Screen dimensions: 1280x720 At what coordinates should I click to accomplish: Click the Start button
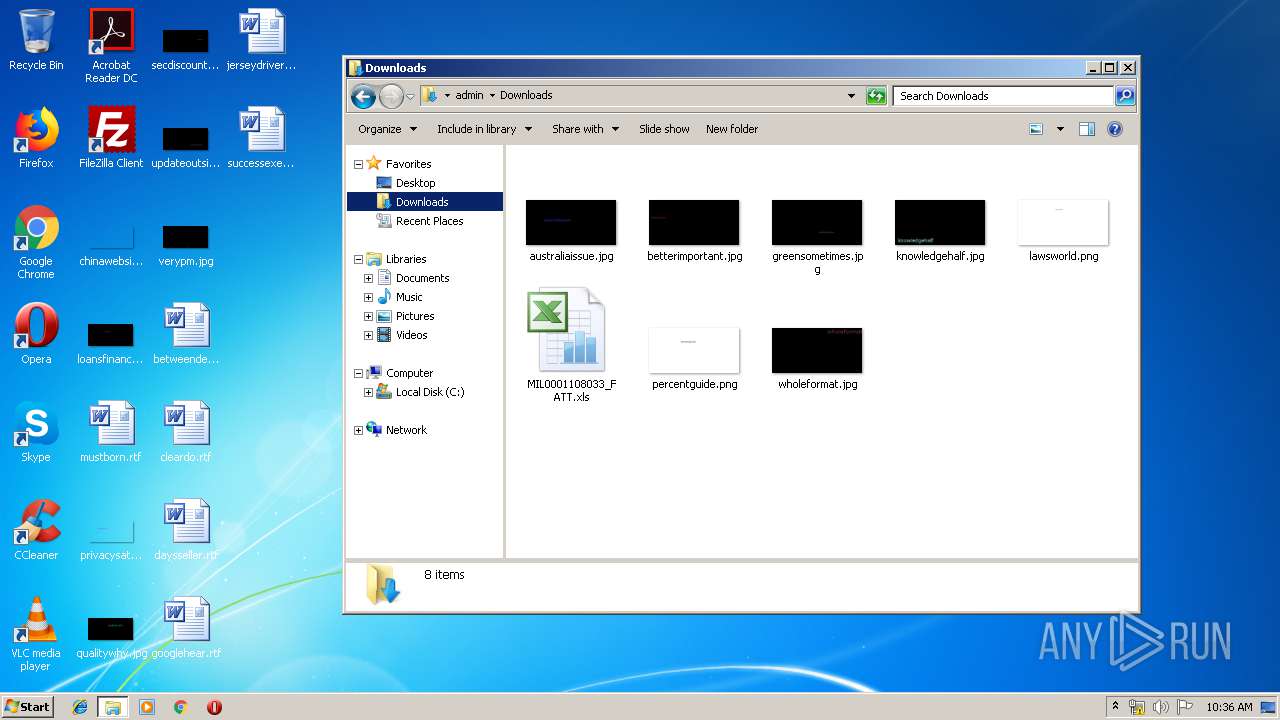coord(27,707)
